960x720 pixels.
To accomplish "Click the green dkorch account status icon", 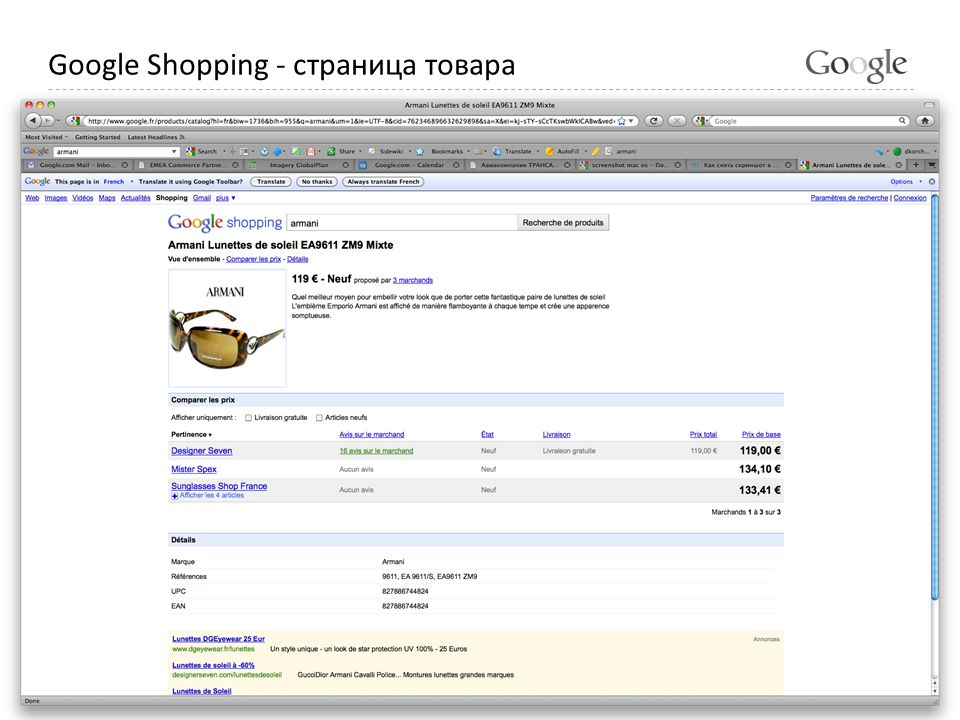I will point(897,151).
